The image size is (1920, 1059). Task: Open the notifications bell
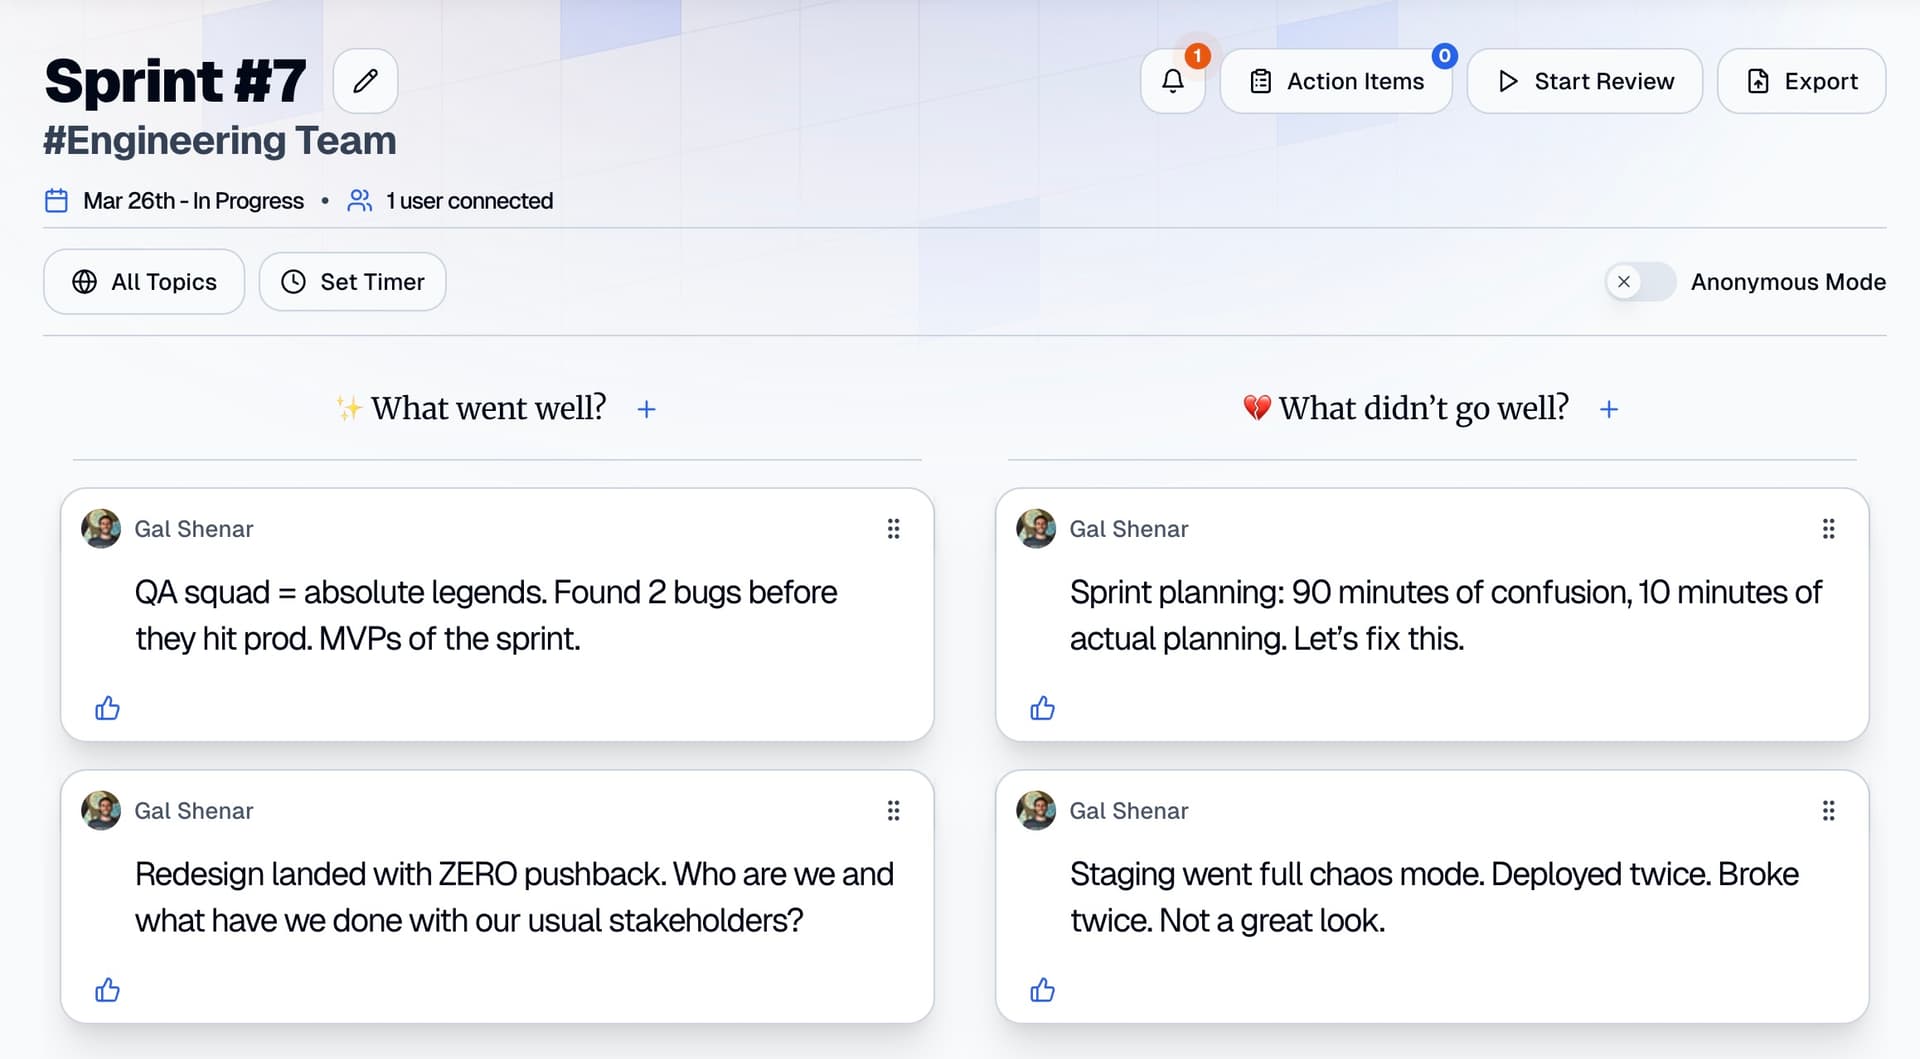tap(1172, 81)
